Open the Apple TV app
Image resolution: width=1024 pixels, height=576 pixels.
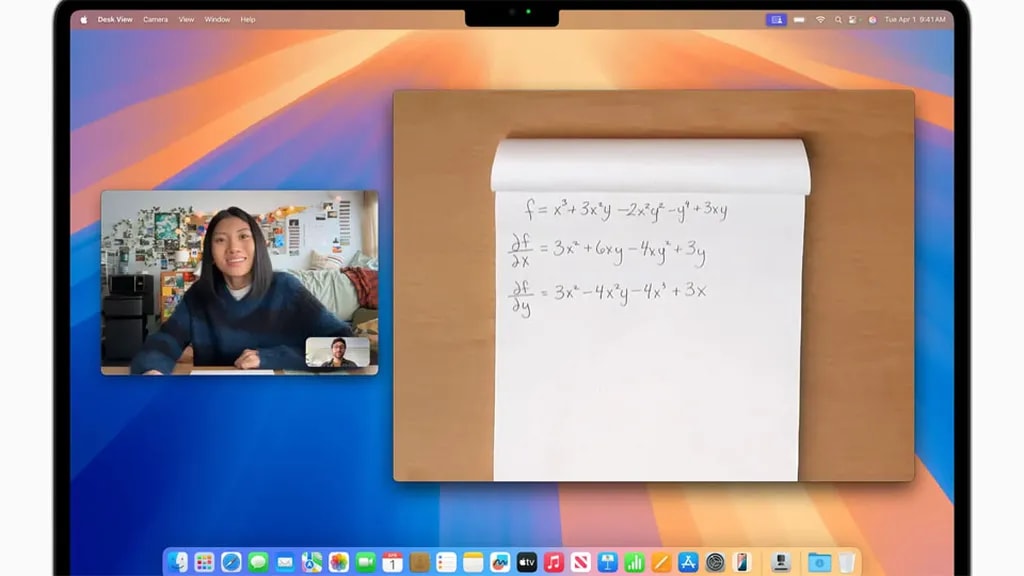pyautogui.click(x=526, y=564)
